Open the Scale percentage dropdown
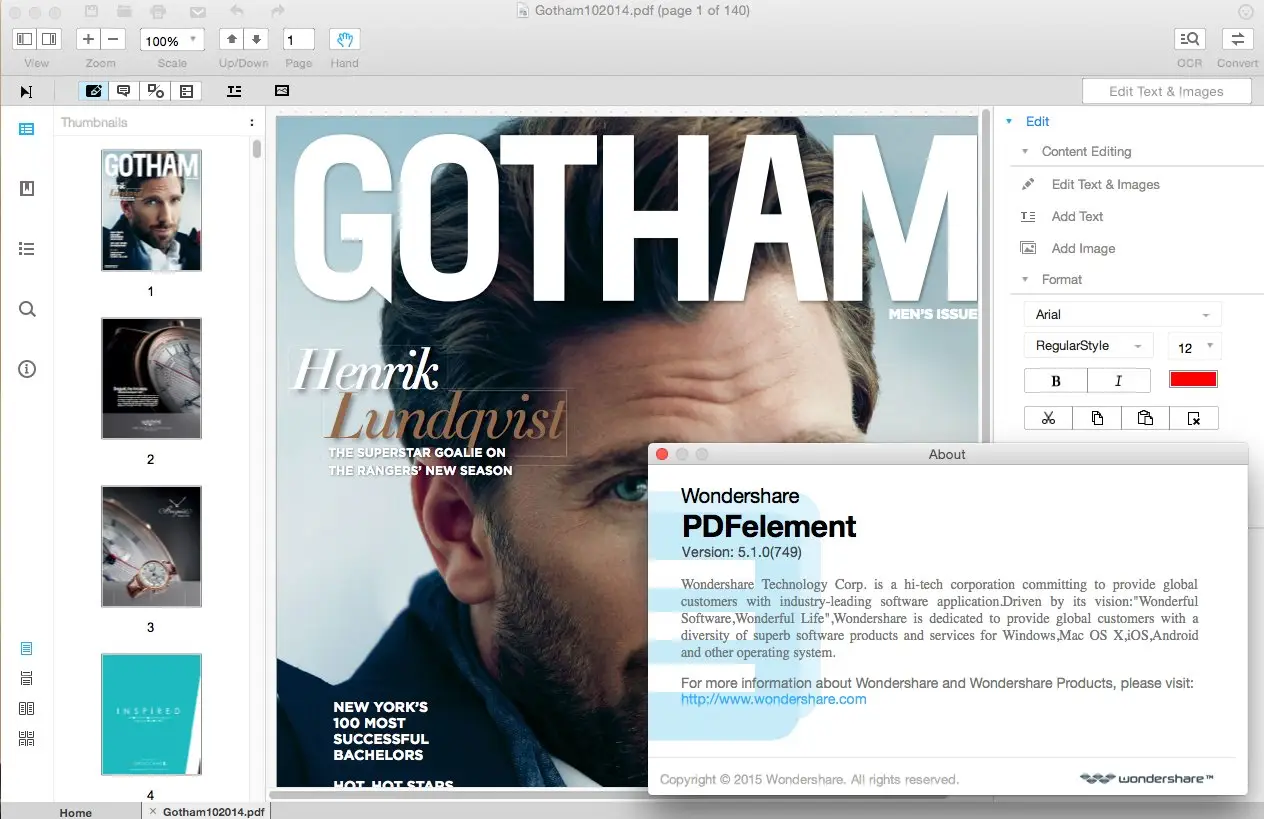Image resolution: width=1264 pixels, height=819 pixels. pos(172,40)
